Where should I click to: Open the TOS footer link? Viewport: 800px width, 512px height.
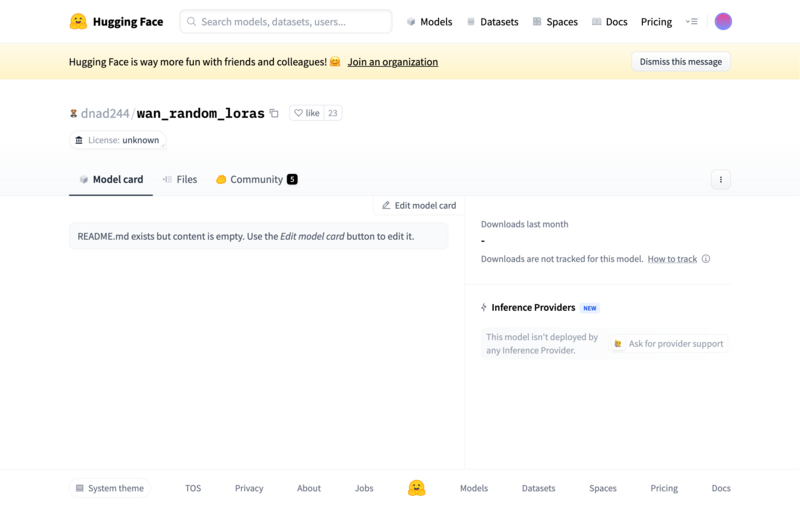point(193,489)
